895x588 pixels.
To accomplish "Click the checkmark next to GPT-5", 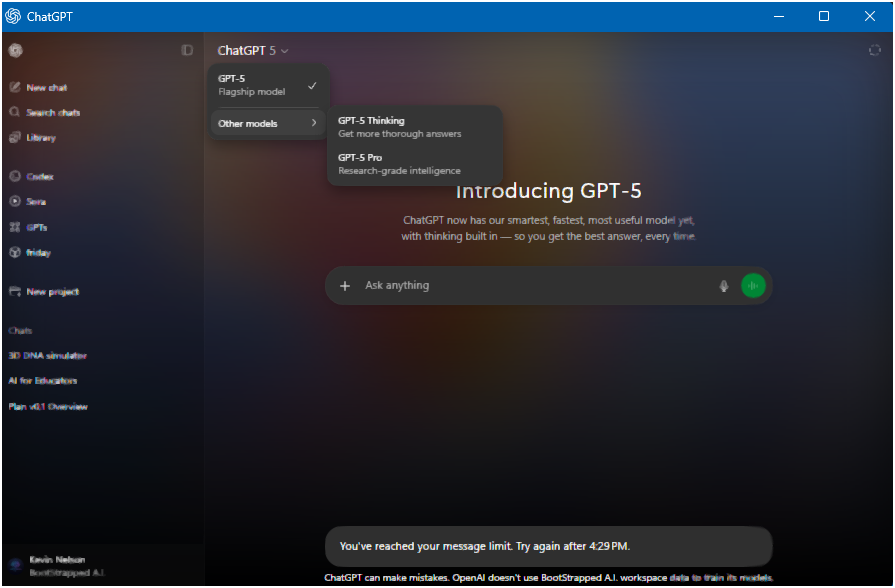I will tap(312, 86).
